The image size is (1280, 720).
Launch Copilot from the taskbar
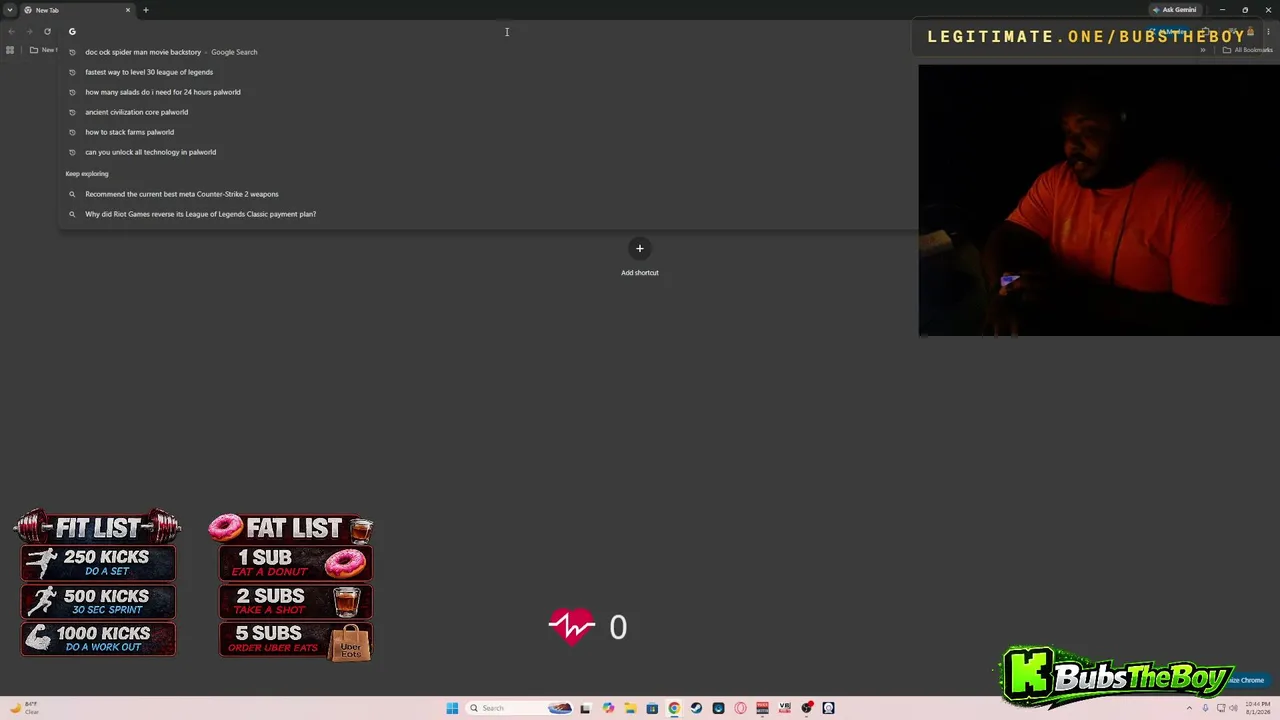[x=608, y=708]
